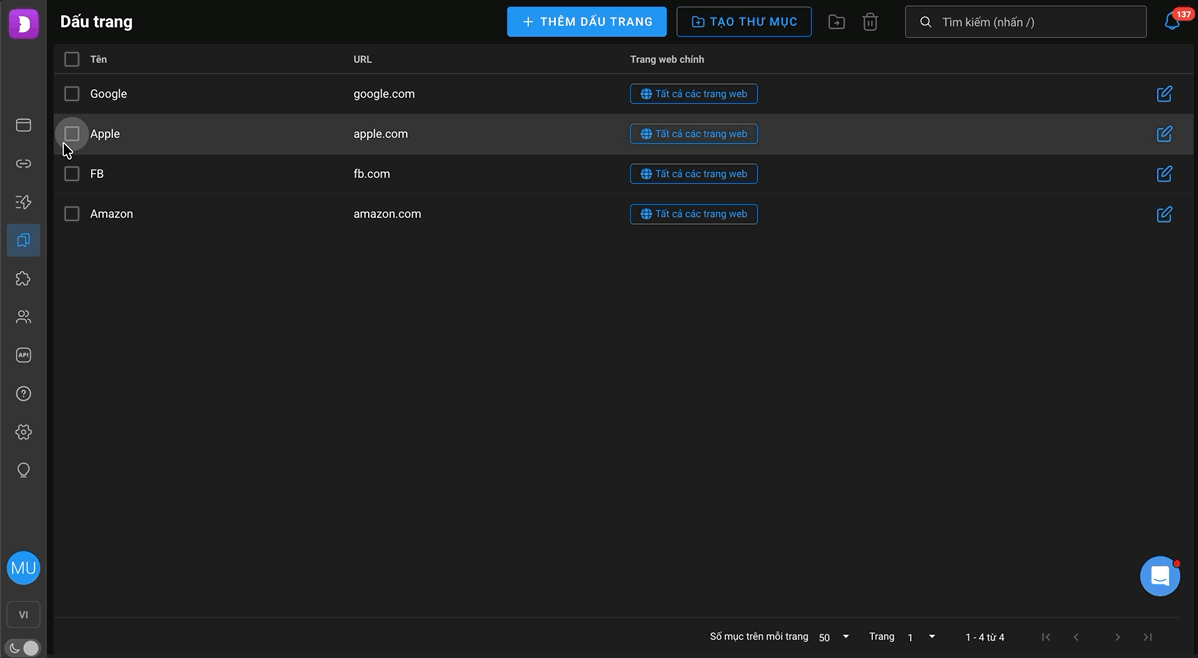1198x658 pixels.
Task: Check the Apple row checkbox
Action: pyautogui.click(x=72, y=134)
